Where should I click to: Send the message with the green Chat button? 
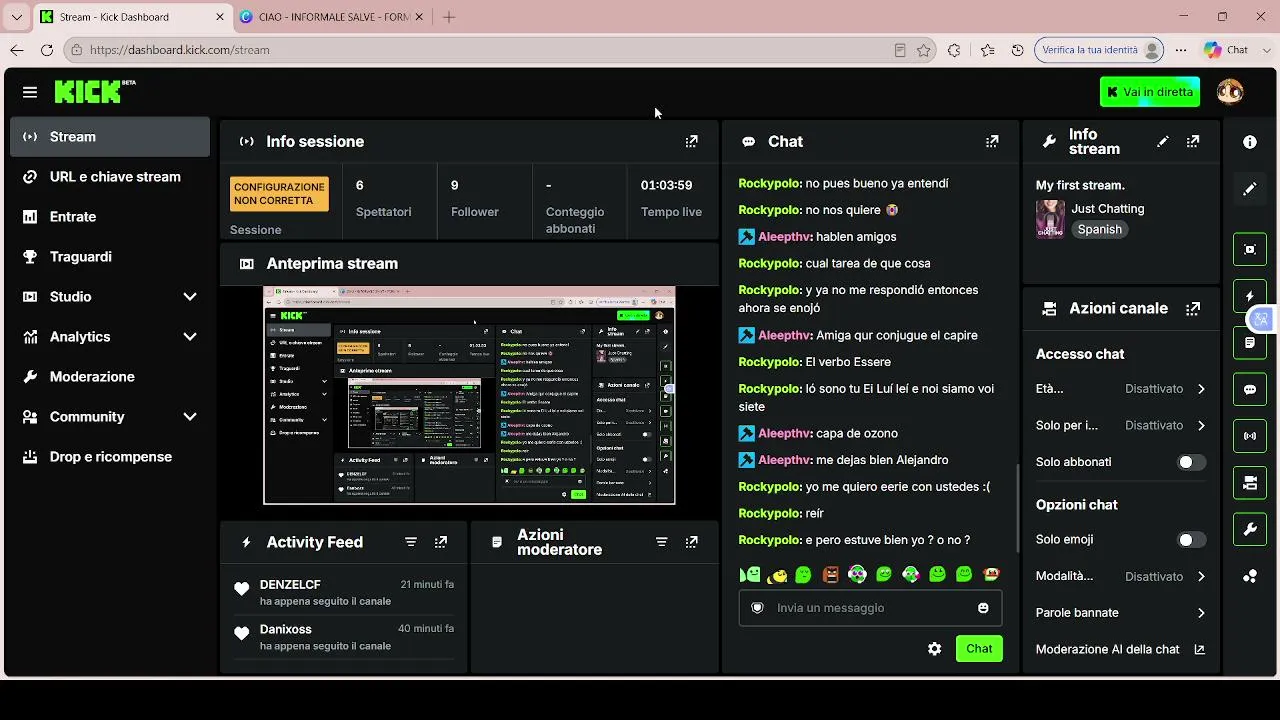979,649
